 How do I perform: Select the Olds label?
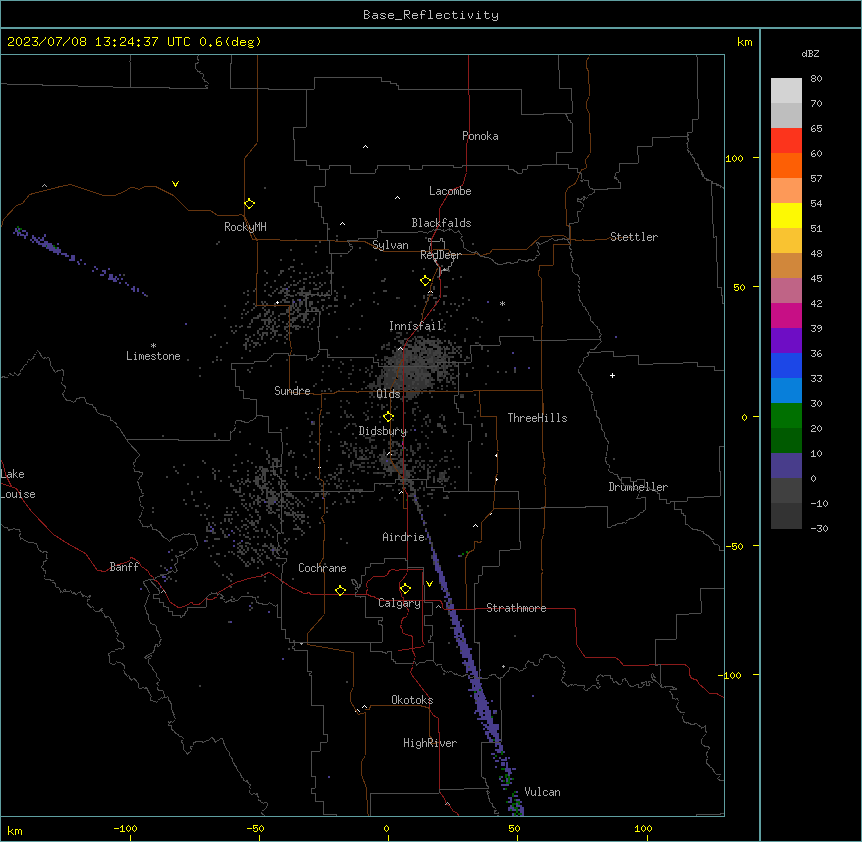[x=388, y=394]
